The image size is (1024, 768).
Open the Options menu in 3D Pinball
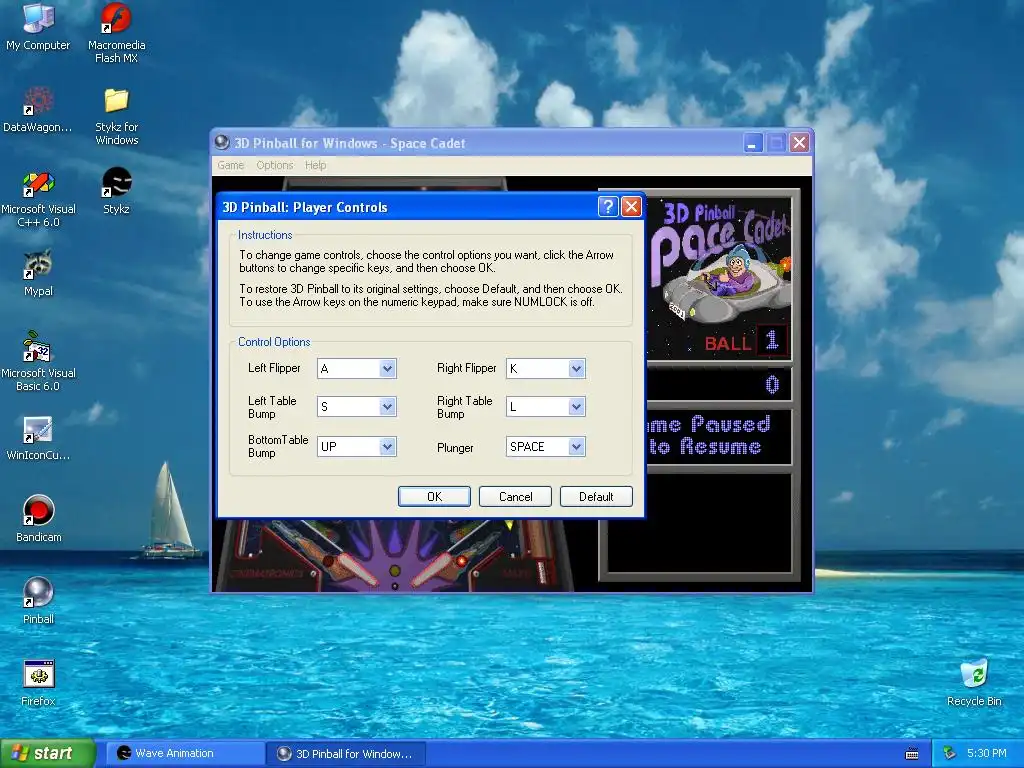pyautogui.click(x=274, y=165)
